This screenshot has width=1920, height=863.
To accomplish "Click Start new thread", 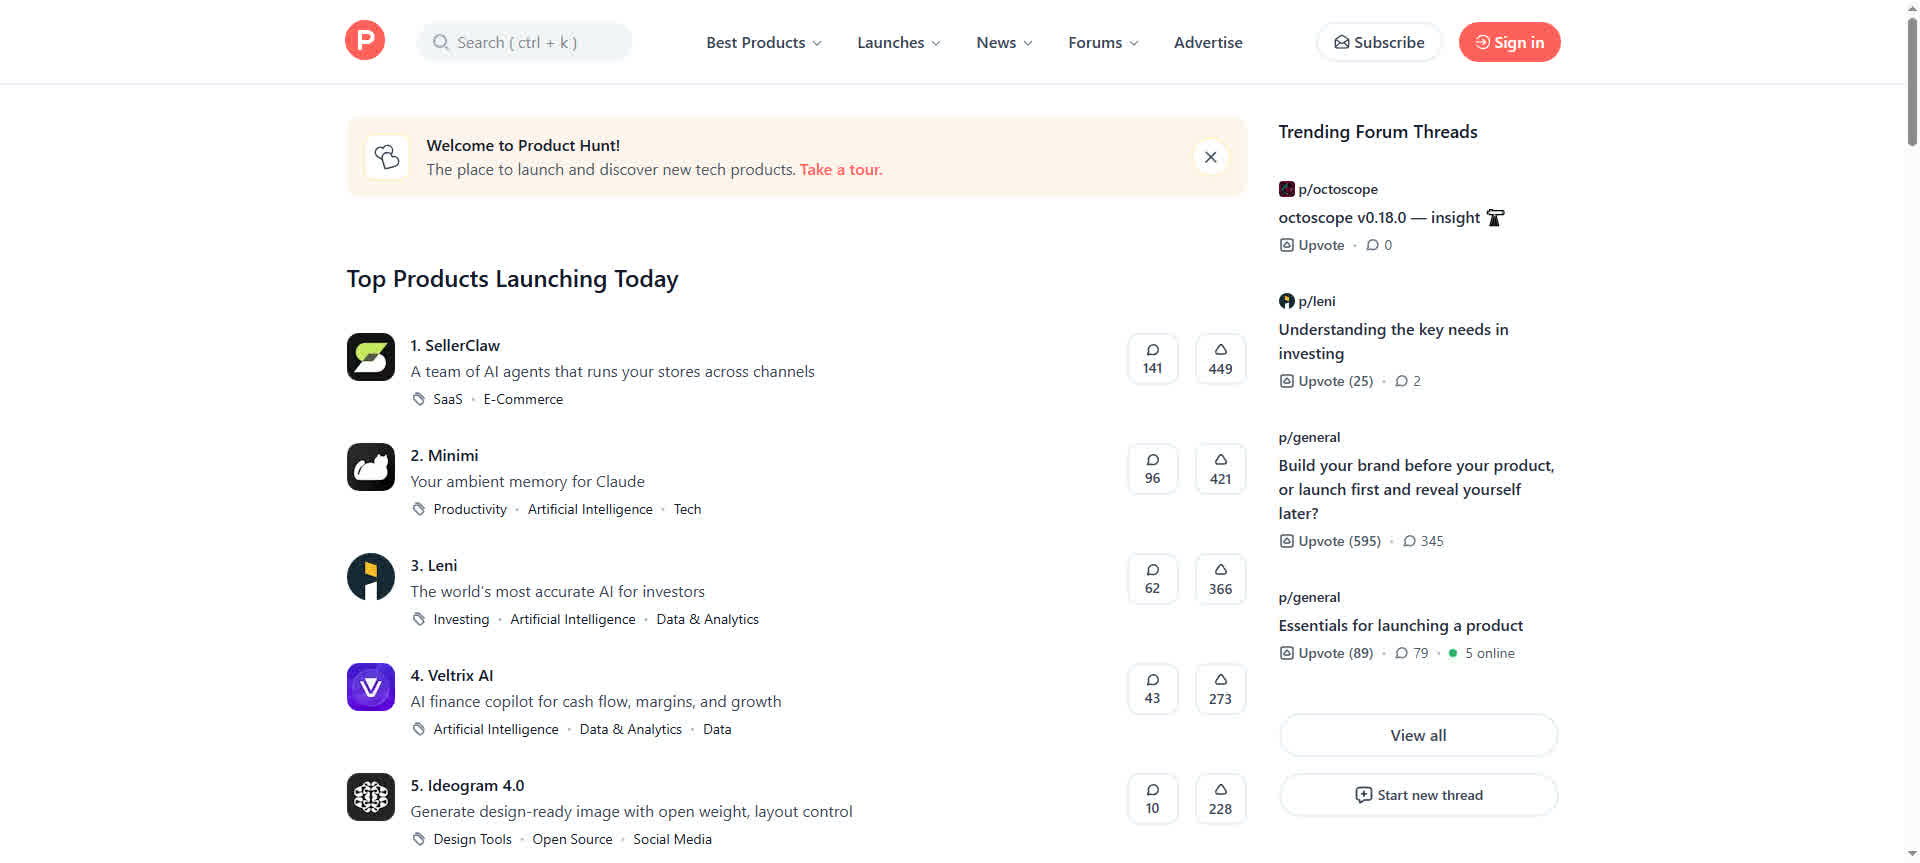I will click(1418, 795).
